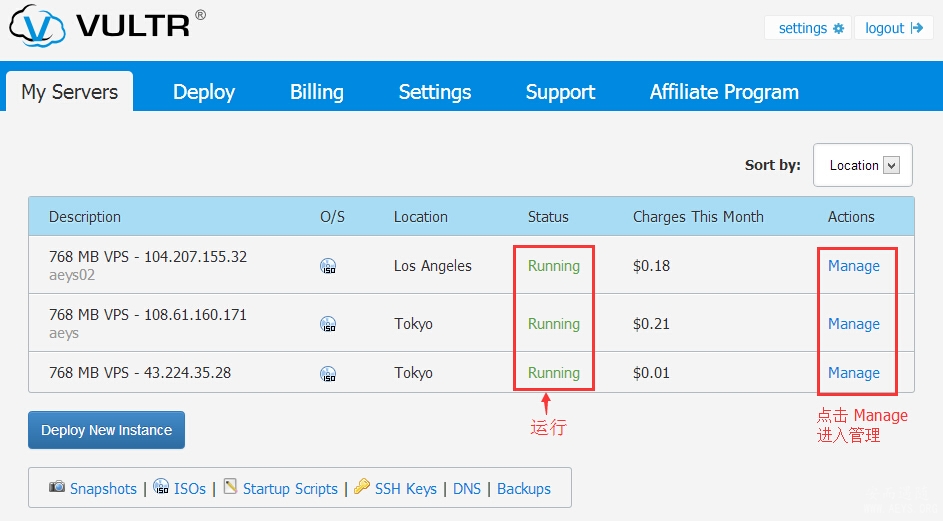943x521 pixels.
Task: Select the 768 MB VPS - 108.61.160.171 entry
Action: click(148, 315)
